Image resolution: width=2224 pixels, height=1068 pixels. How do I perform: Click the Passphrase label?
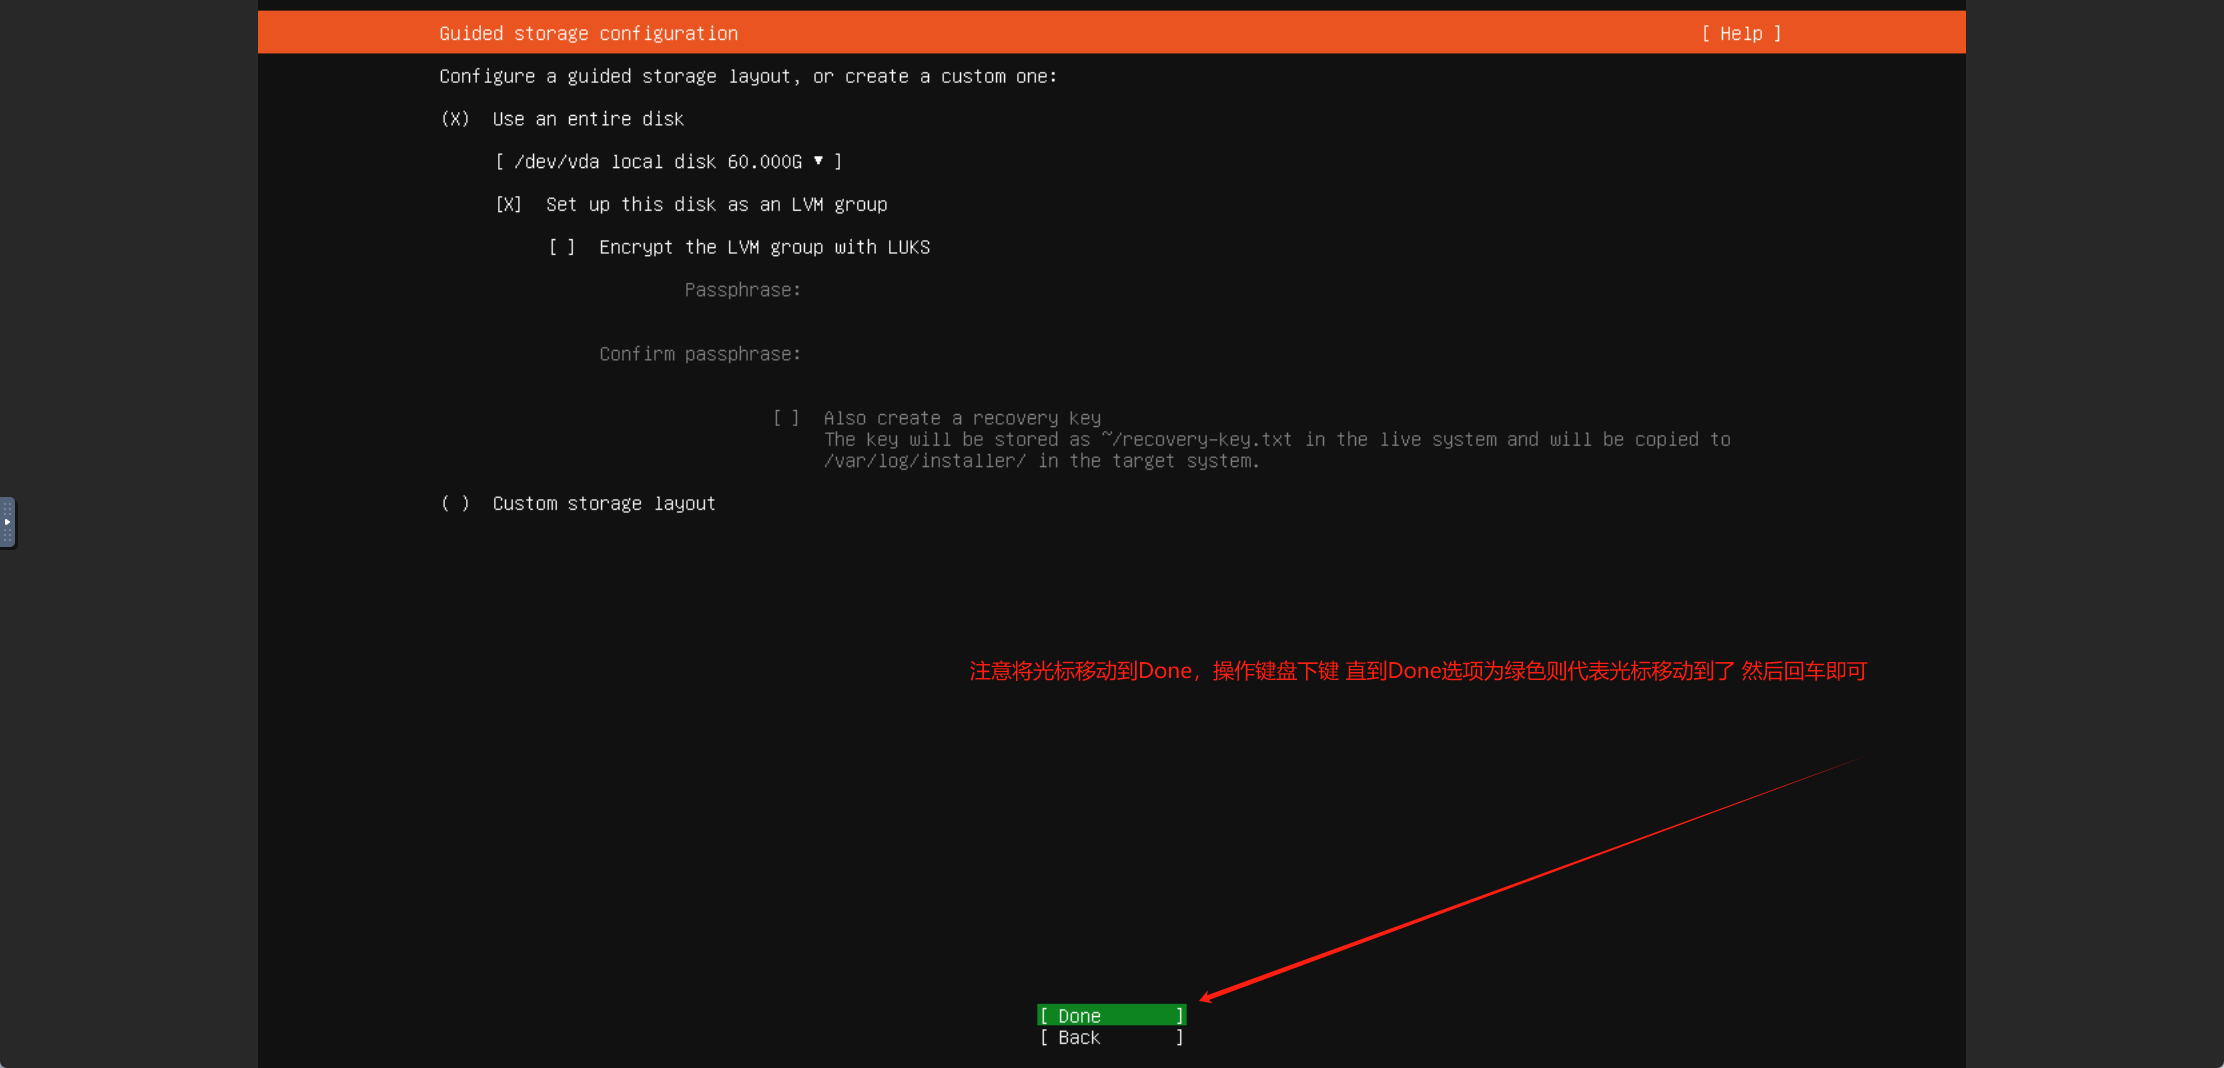742,290
